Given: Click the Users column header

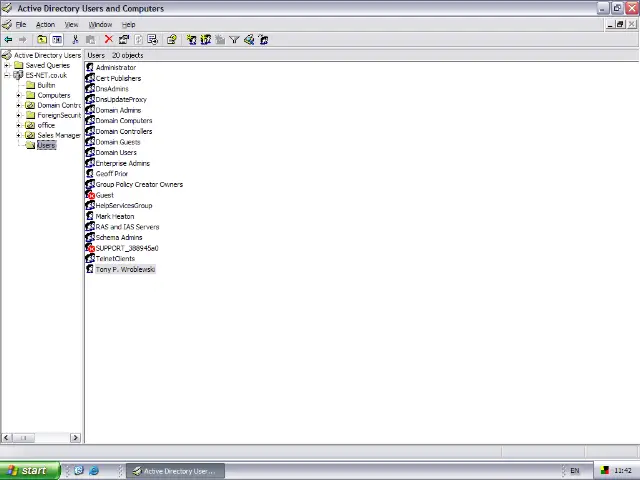Looking at the screenshot, I should [x=96, y=55].
